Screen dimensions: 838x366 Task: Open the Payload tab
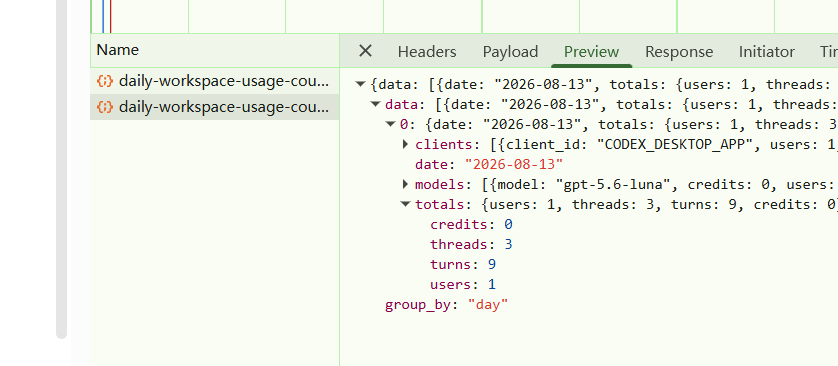[x=510, y=52]
